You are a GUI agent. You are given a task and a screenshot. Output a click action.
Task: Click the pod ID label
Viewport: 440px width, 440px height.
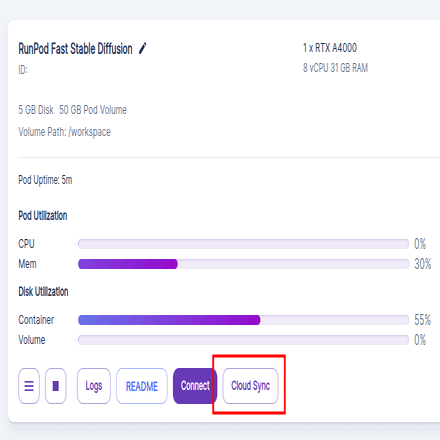pyautogui.click(x=23, y=70)
